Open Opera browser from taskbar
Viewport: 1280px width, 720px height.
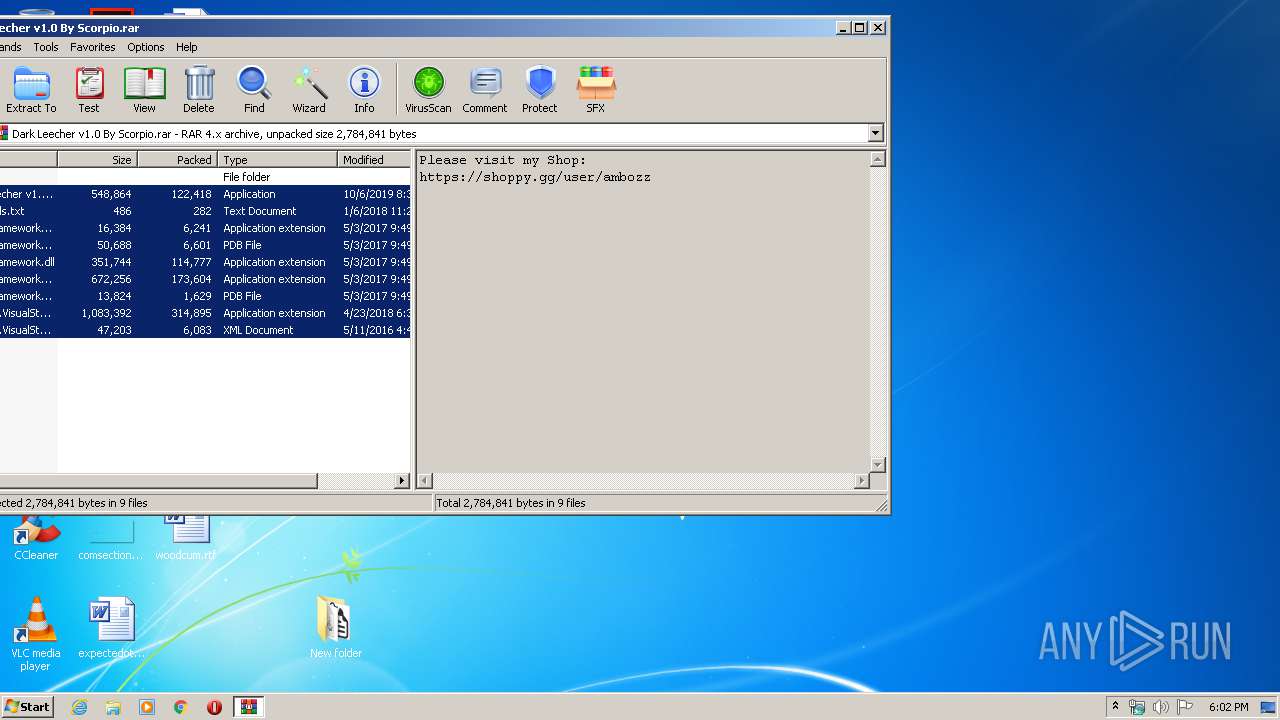pos(214,707)
